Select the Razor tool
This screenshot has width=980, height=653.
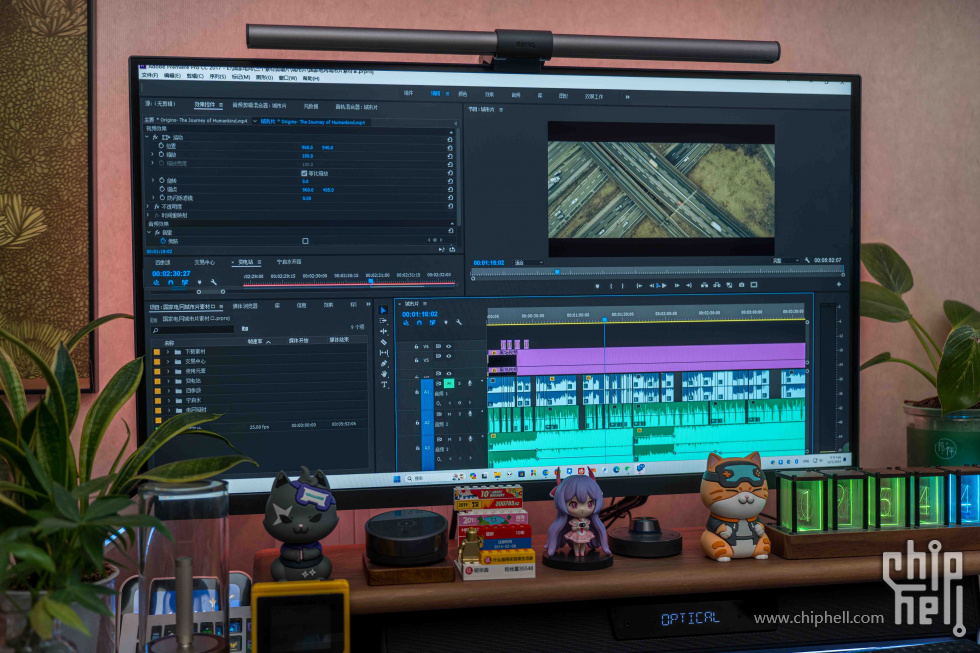[x=383, y=342]
